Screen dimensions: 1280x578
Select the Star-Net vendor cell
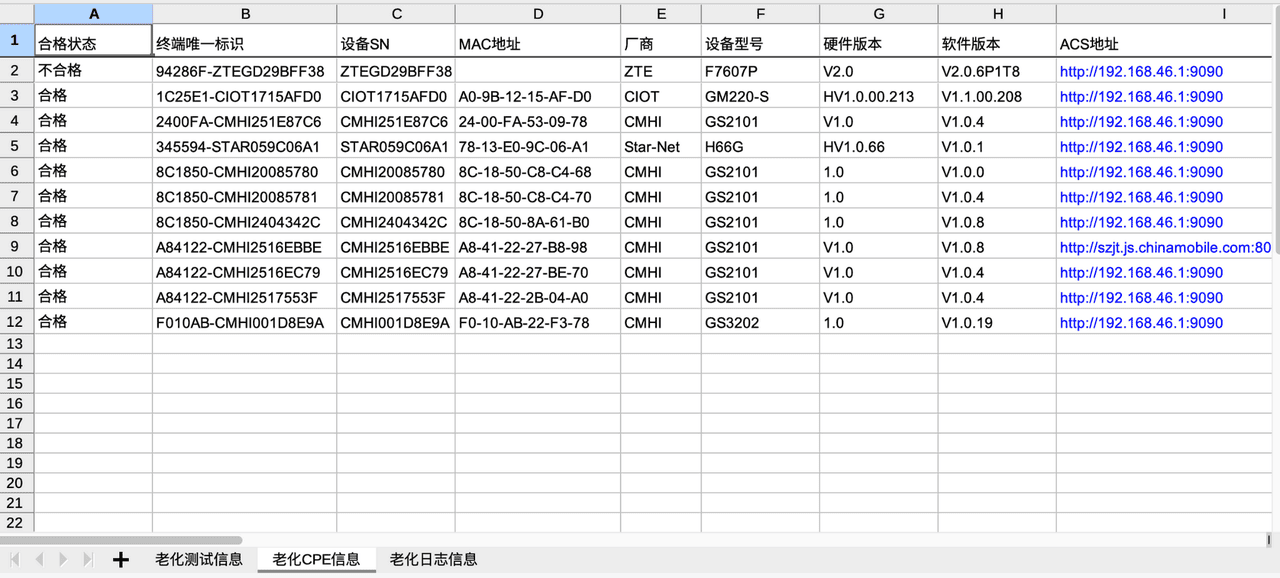pyautogui.click(x=651, y=147)
